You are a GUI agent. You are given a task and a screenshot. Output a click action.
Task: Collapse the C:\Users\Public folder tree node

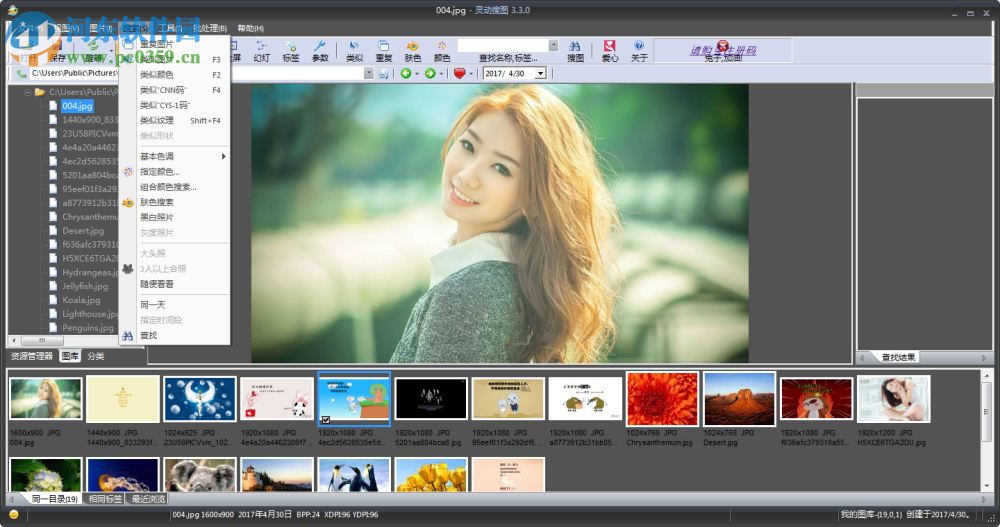click(26, 92)
